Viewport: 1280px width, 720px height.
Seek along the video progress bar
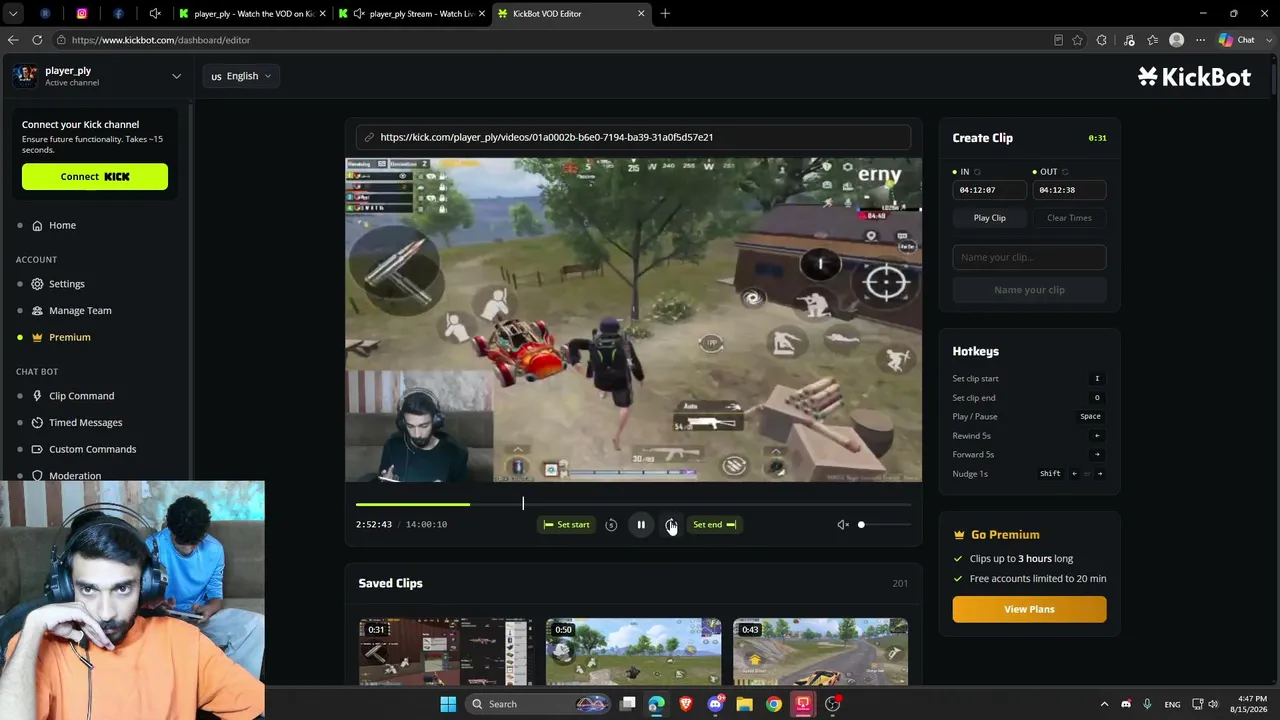633,504
